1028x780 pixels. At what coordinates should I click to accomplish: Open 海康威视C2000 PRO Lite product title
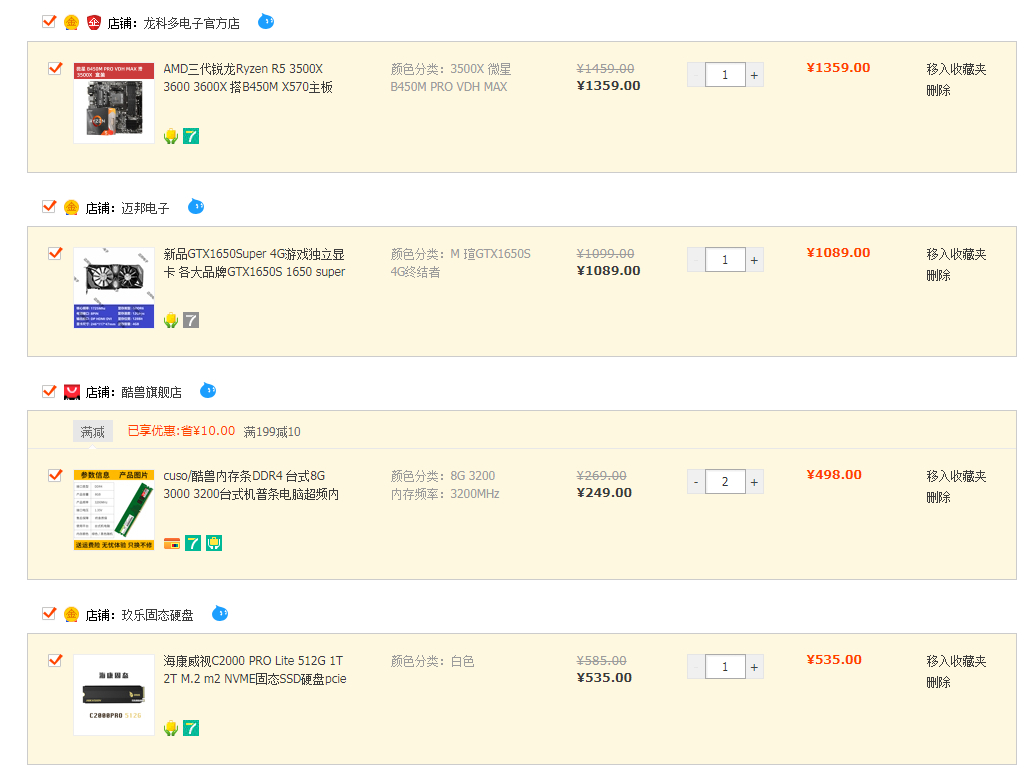[255, 670]
